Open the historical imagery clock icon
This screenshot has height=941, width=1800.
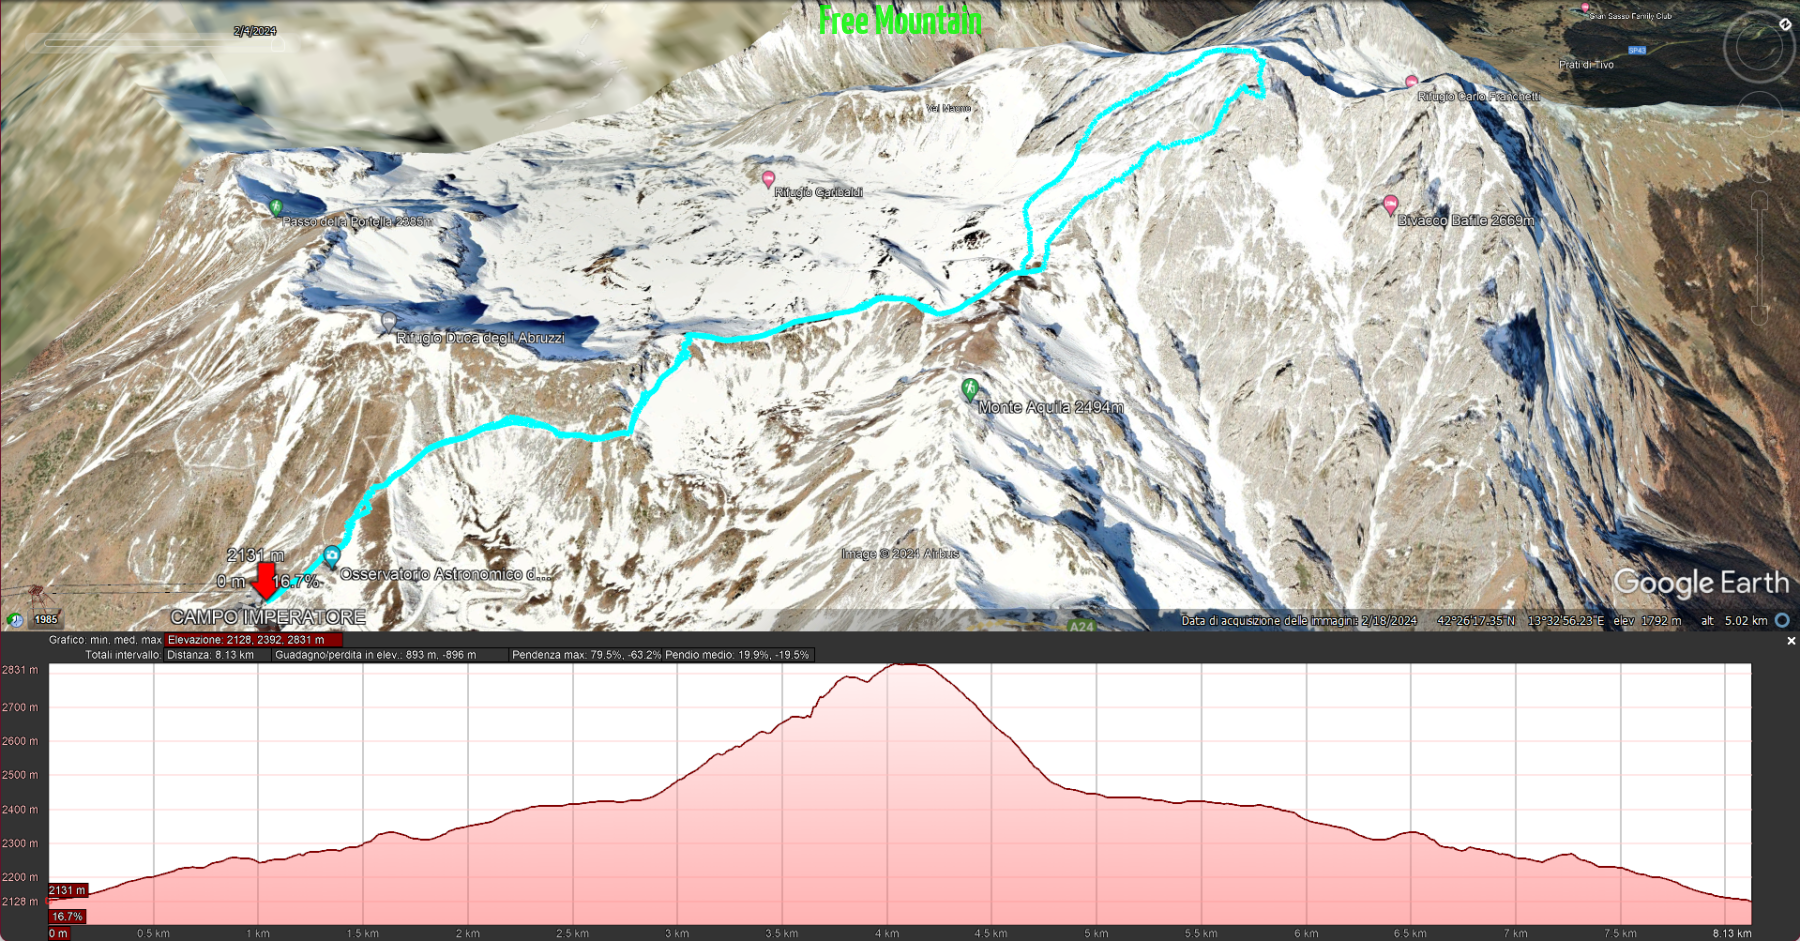click(x=15, y=619)
